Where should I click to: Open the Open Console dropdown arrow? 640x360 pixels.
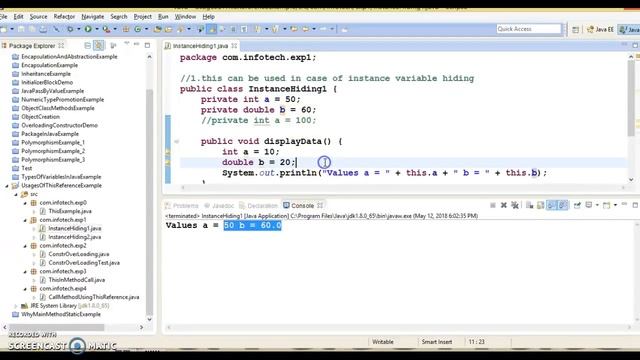[615, 205]
